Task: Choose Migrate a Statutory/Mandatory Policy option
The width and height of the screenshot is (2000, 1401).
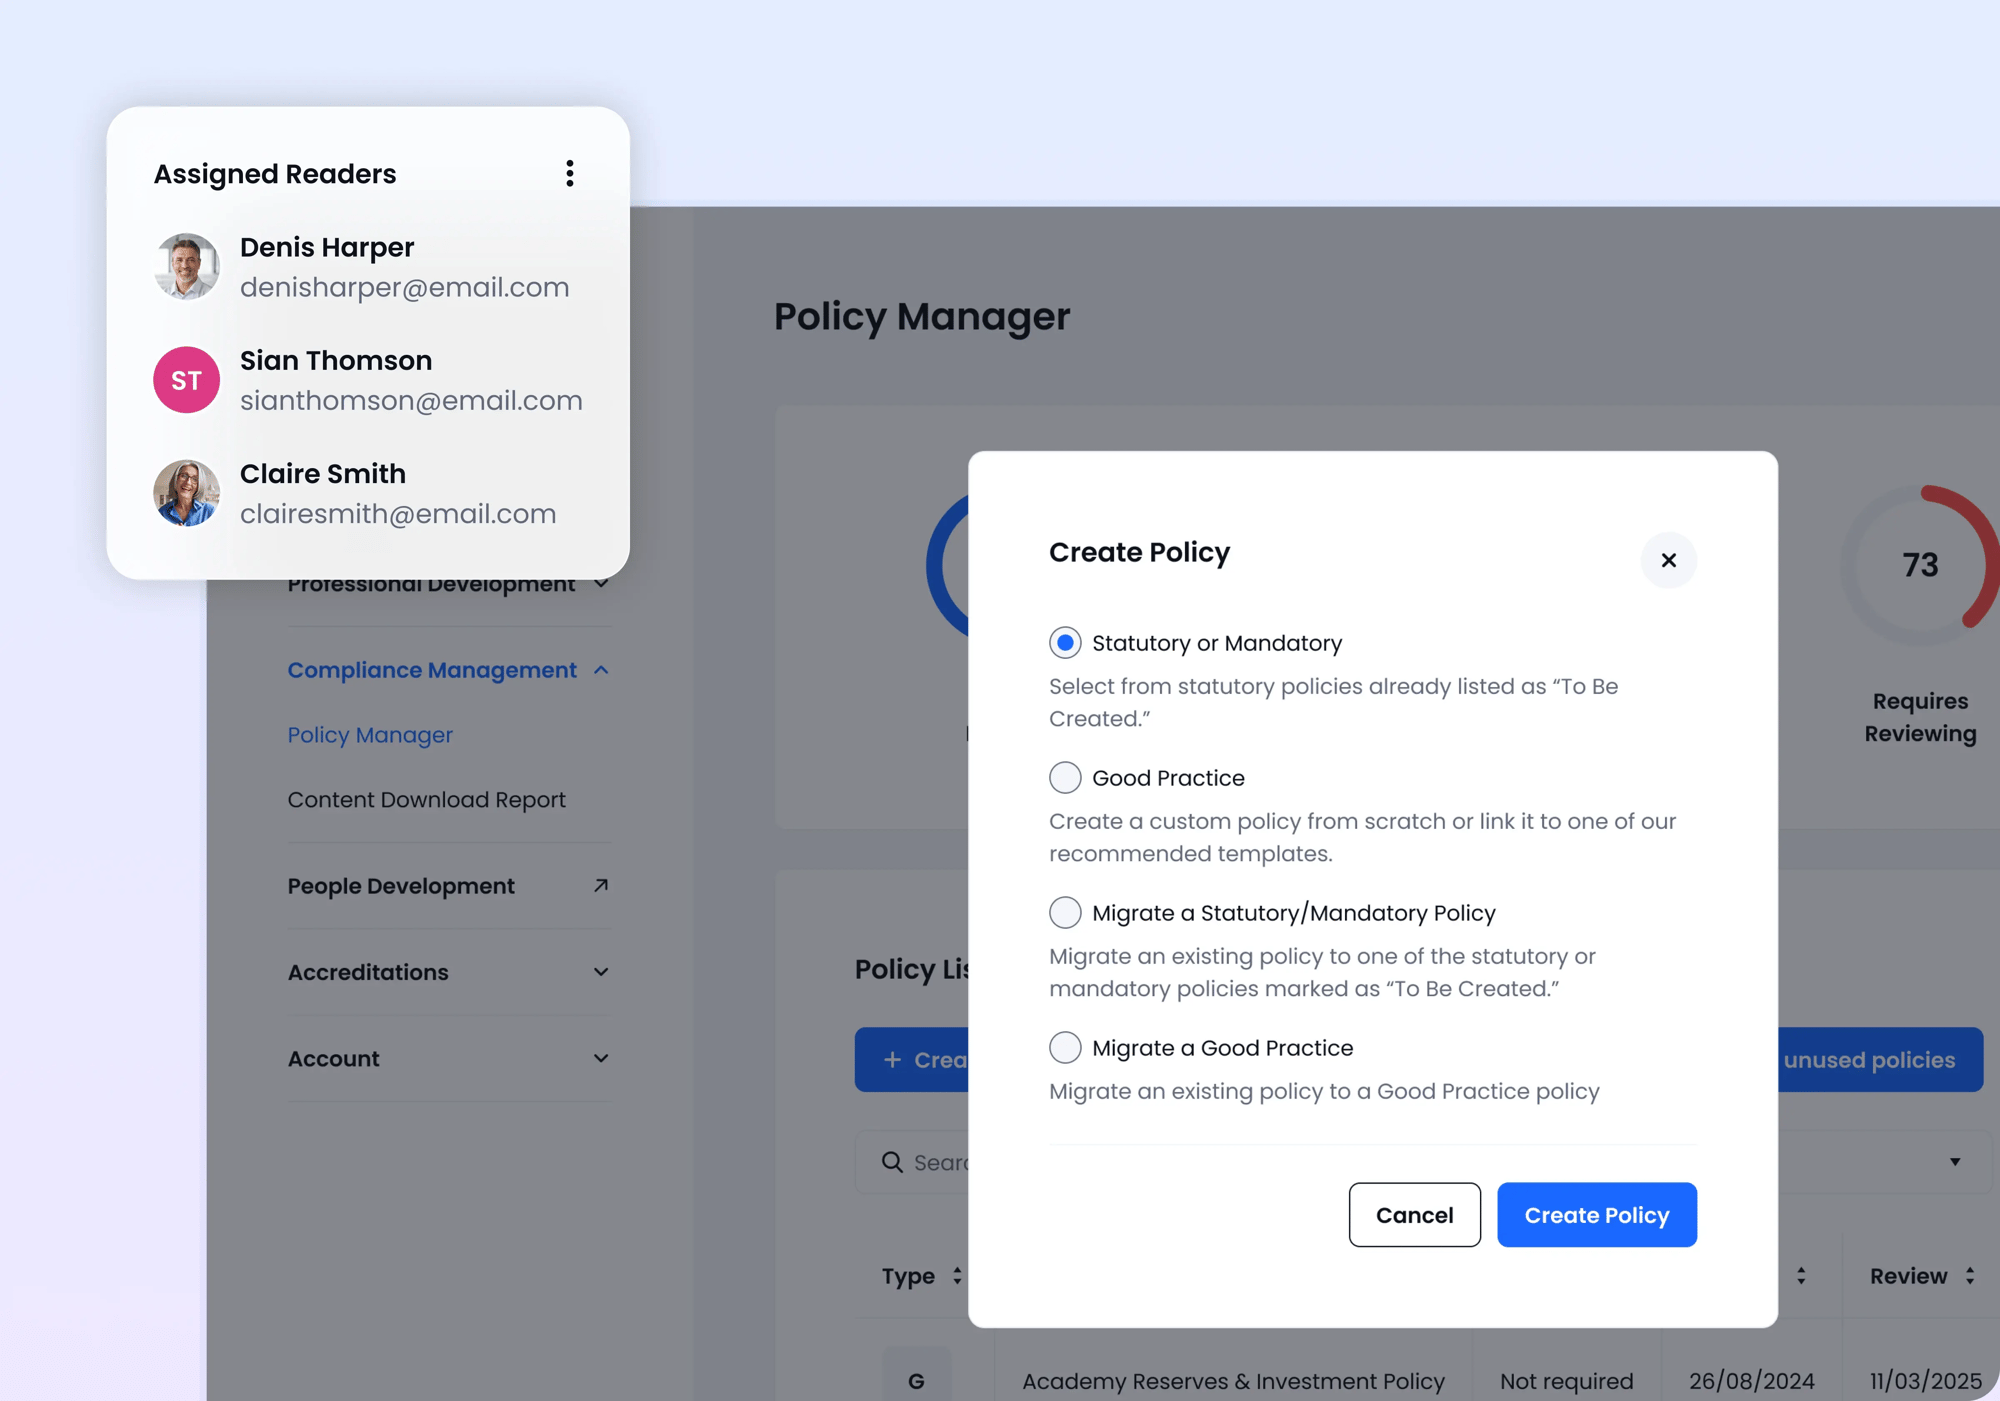Action: pos(1065,913)
